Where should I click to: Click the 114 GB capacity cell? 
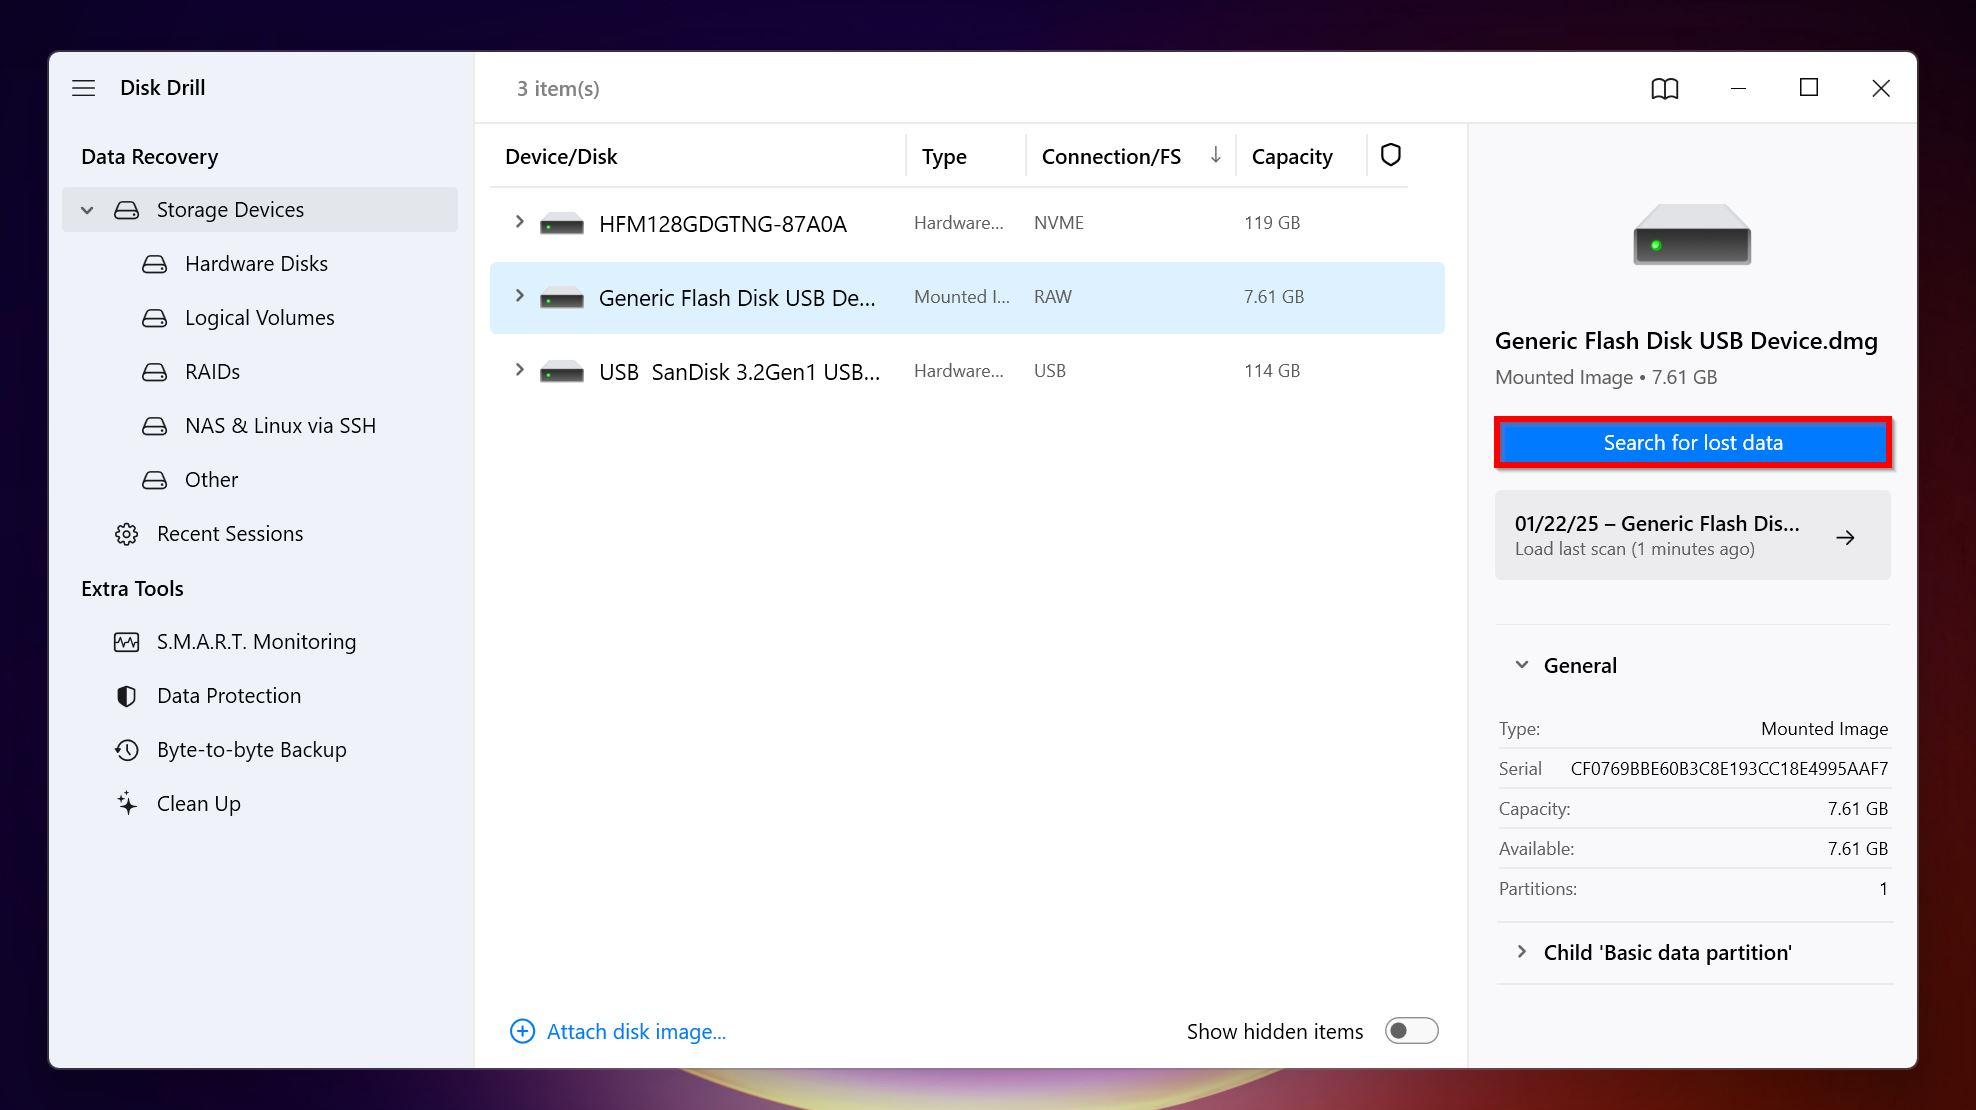click(x=1272, y=370)
